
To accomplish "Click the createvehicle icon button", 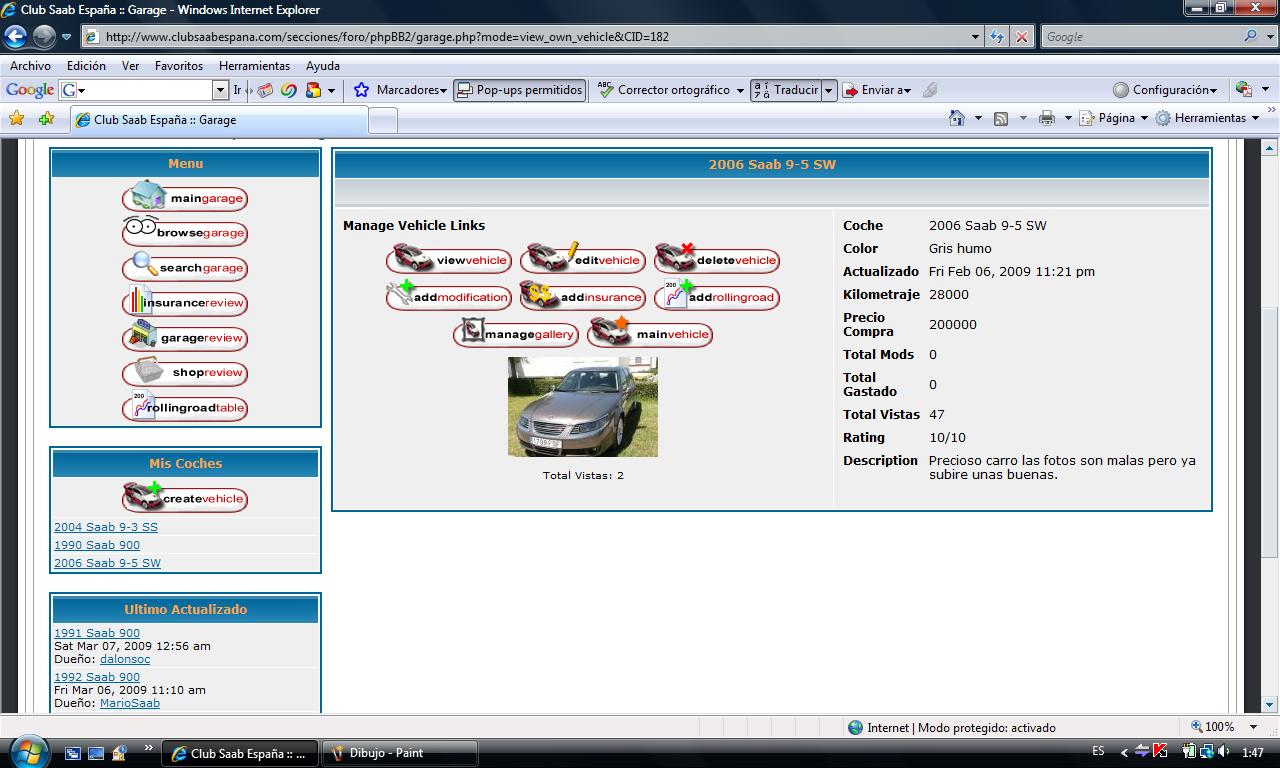I will pos(185,498).
